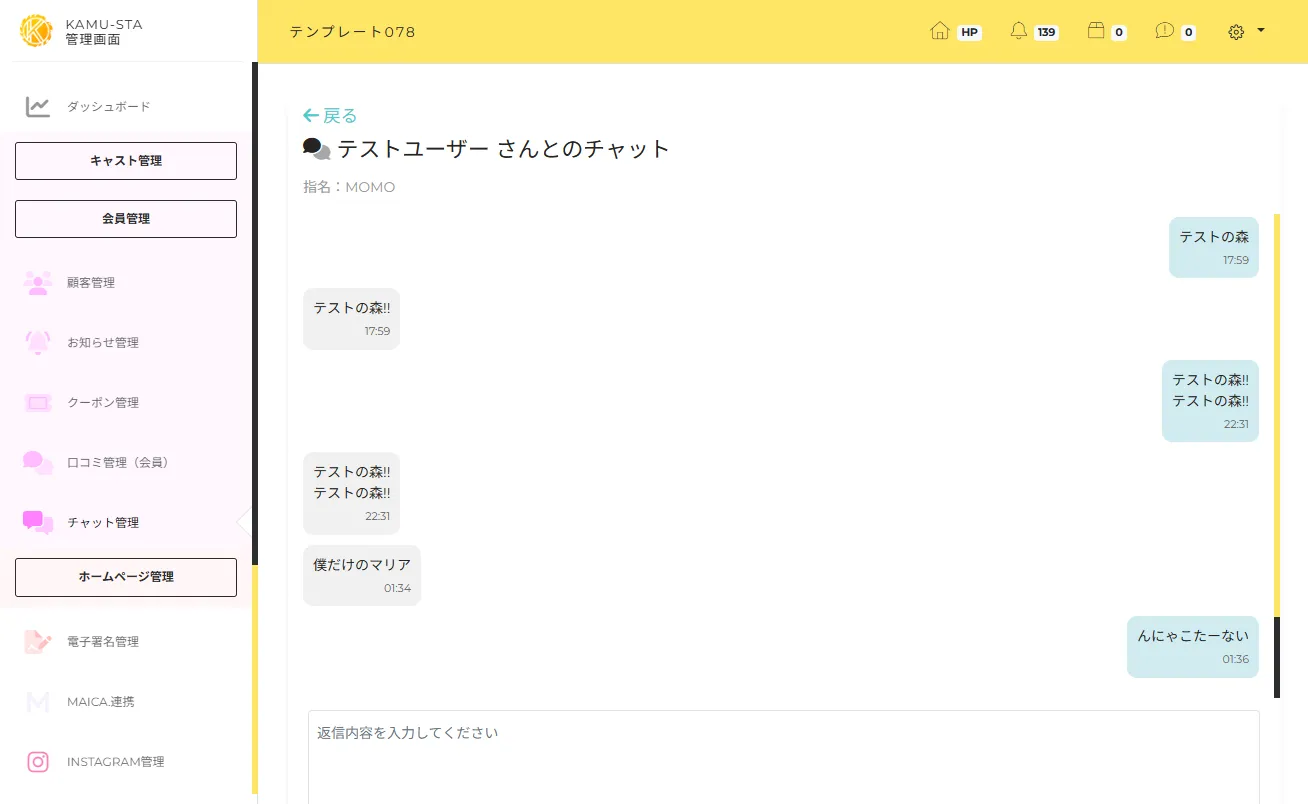Click the 戻る back link
This screenshot has height=804, width=1308.
330,116
